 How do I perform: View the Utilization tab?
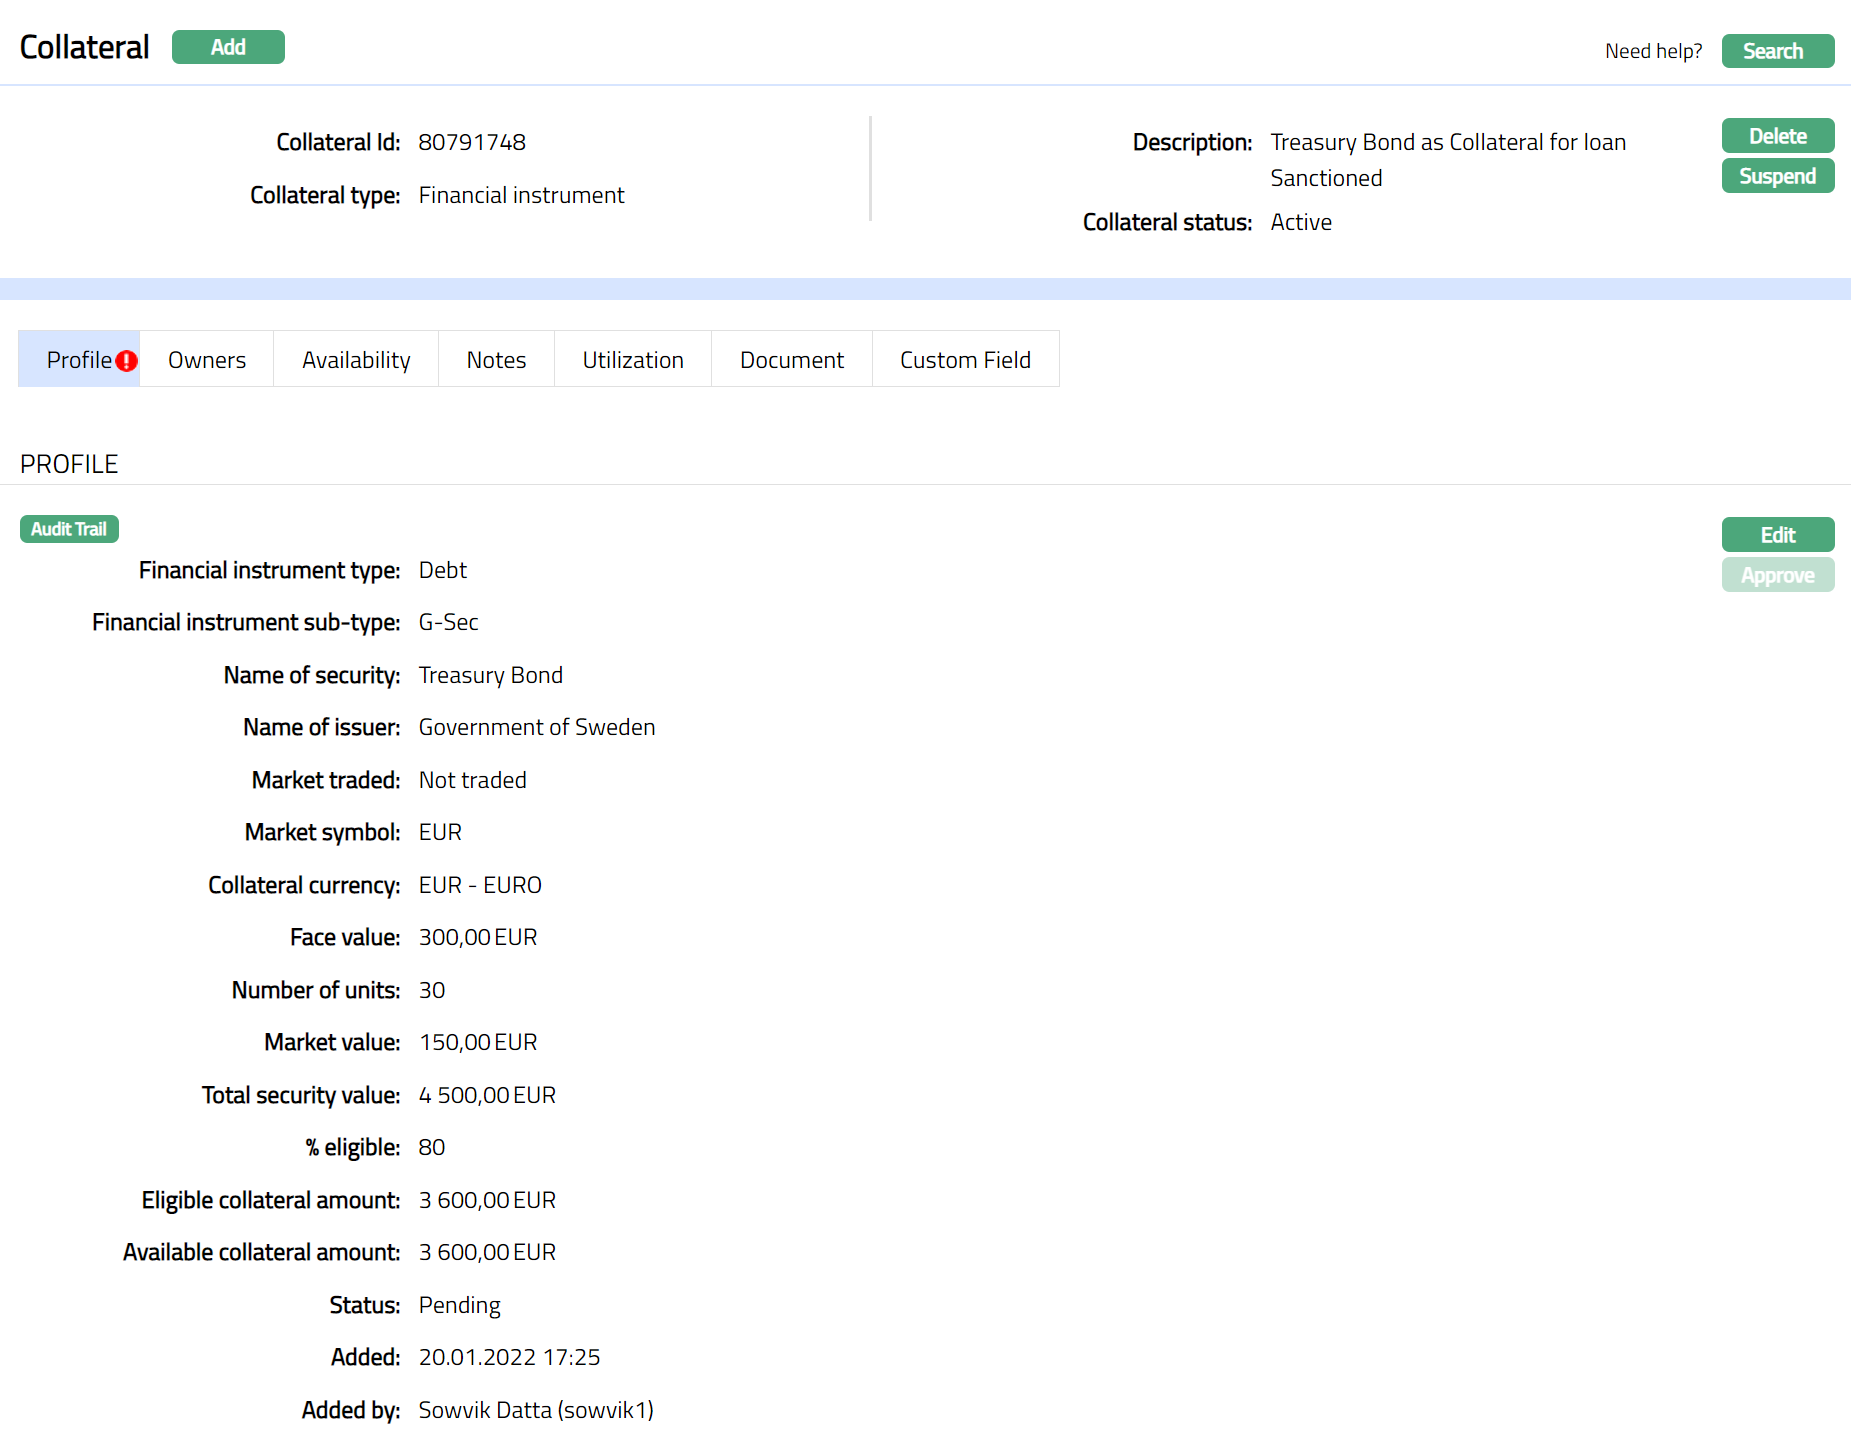coord(633,360)
